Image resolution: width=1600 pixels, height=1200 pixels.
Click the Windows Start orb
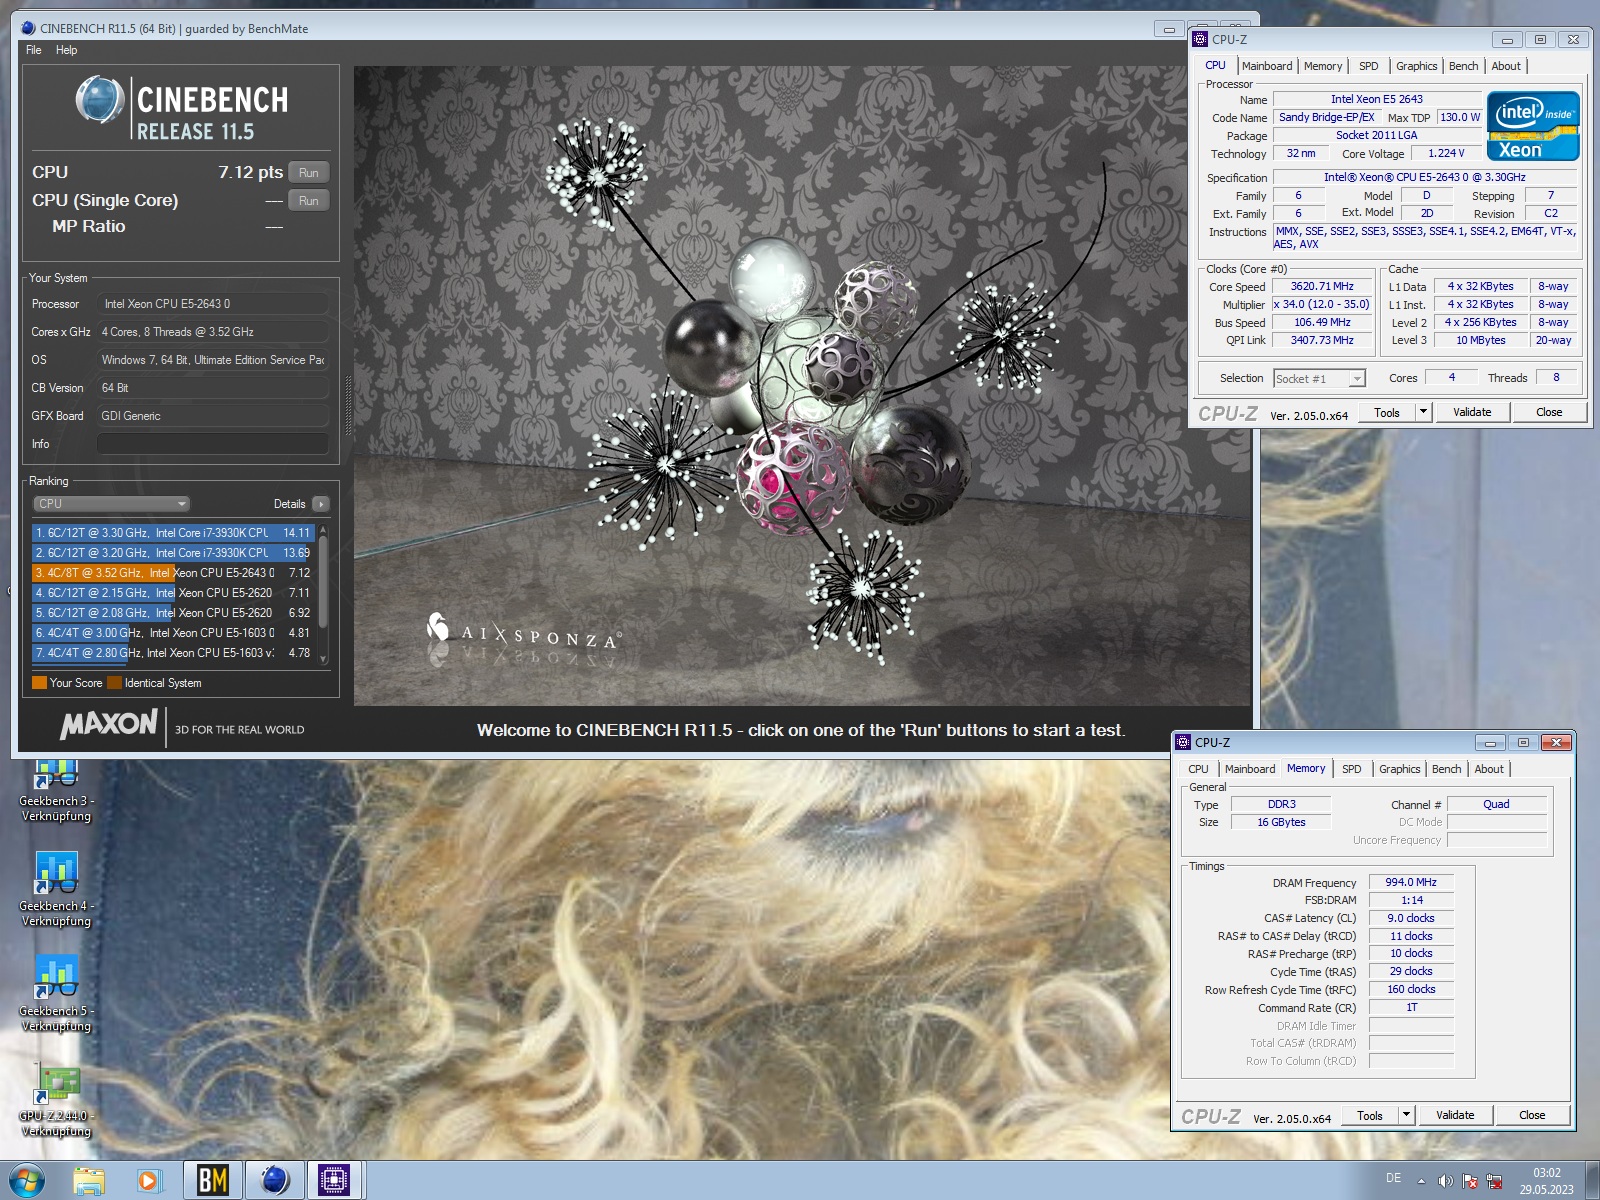pyautogui.click(x=27, y=1180)
